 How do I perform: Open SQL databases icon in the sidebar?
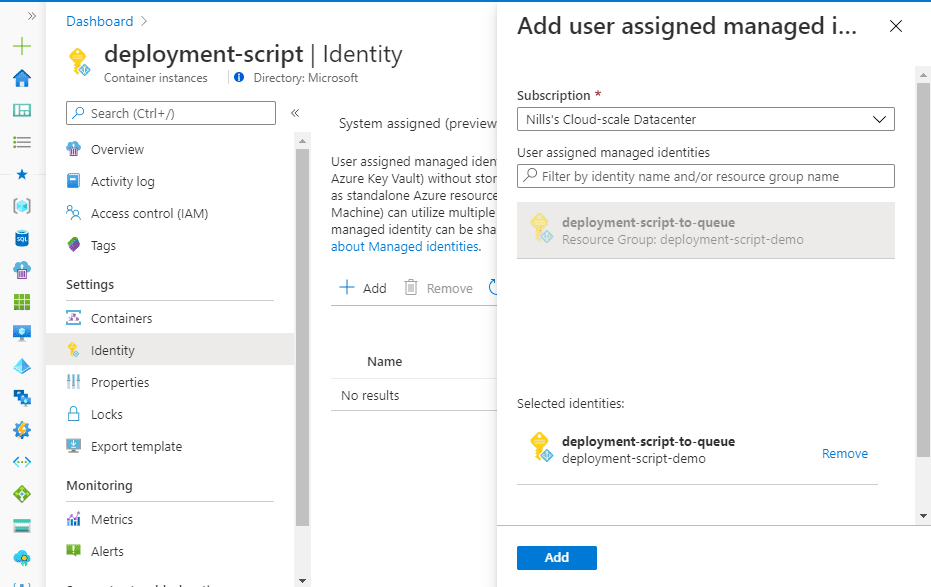22,238
